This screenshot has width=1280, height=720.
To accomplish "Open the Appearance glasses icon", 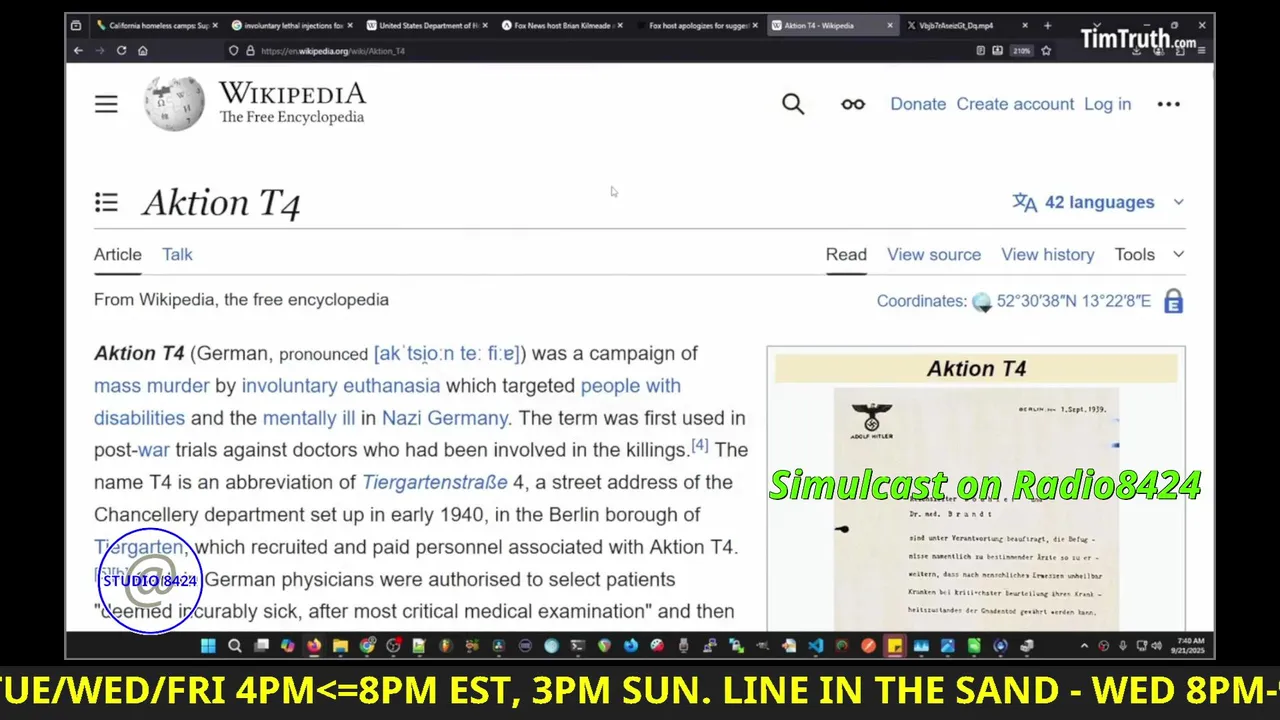I will pos(853,104).
